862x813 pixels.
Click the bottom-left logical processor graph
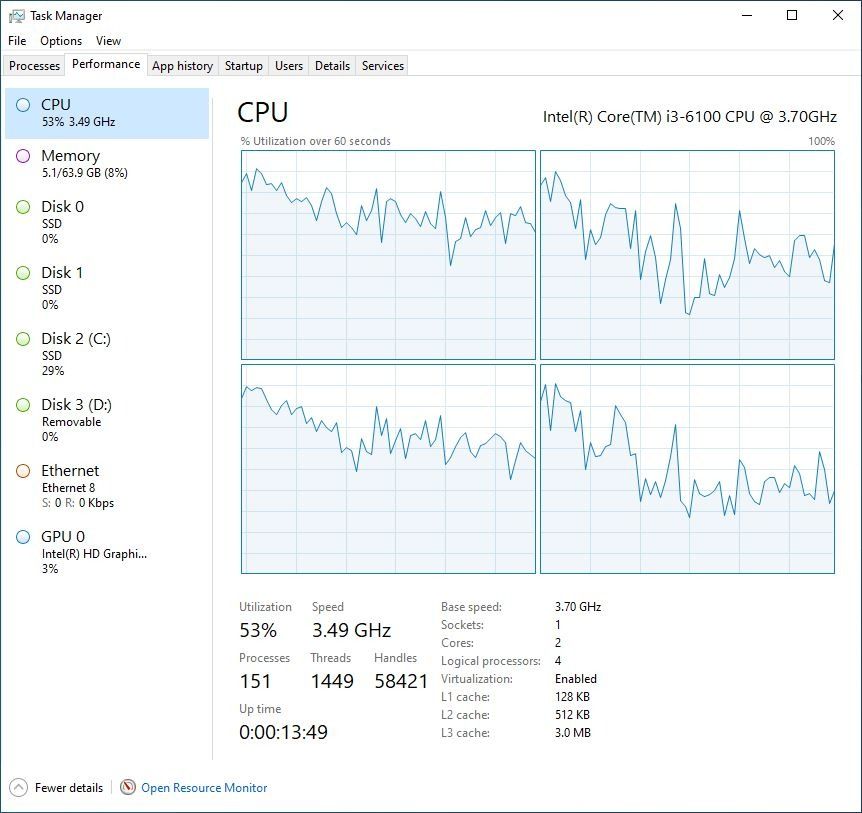[x=388, y=469]
